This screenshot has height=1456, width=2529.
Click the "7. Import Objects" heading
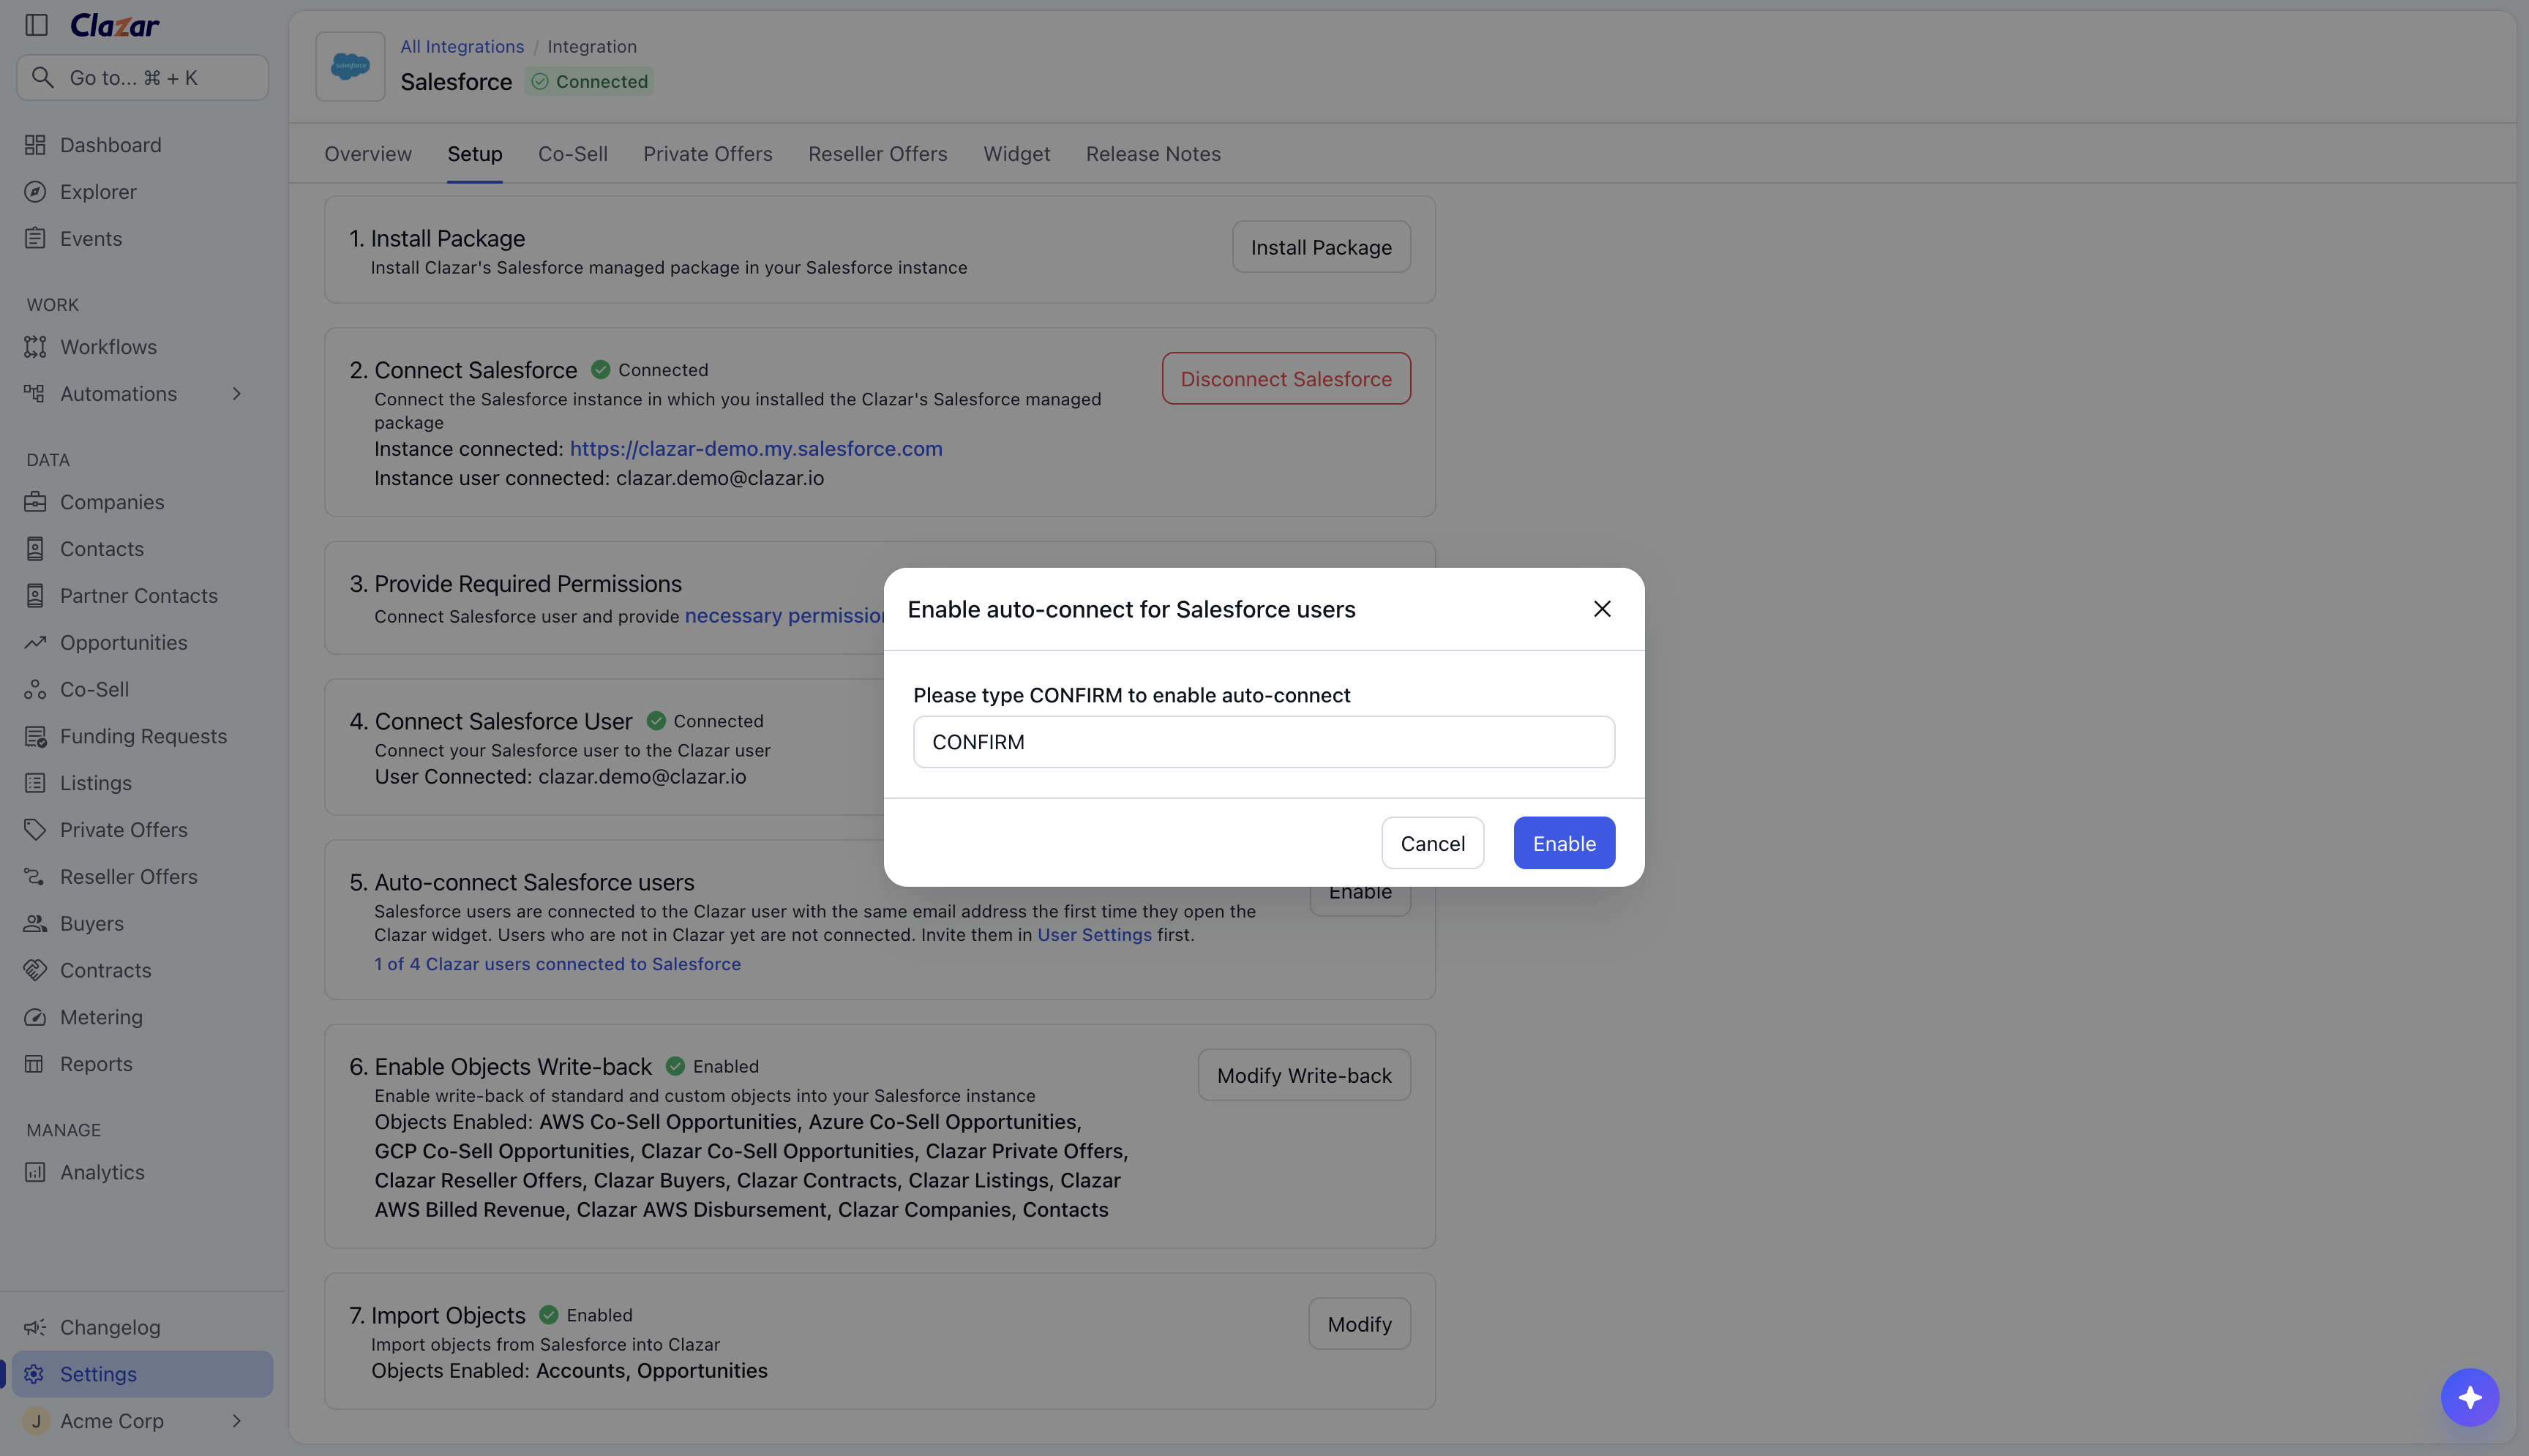[x=437, y=1316]
